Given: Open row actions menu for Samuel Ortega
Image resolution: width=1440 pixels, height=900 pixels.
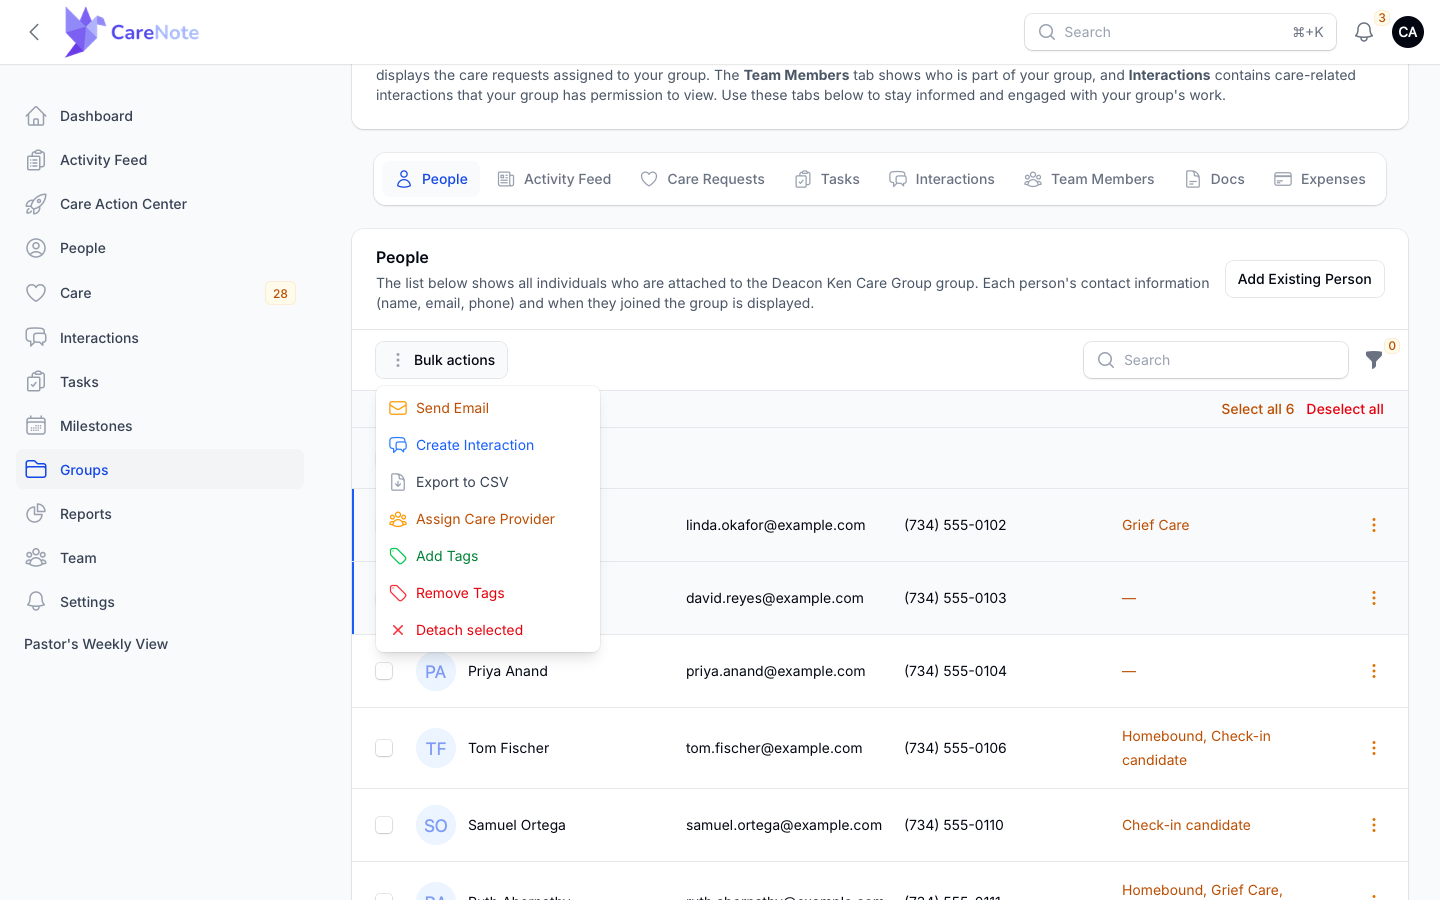Looking at the screenshot, I should point(1374,825).
